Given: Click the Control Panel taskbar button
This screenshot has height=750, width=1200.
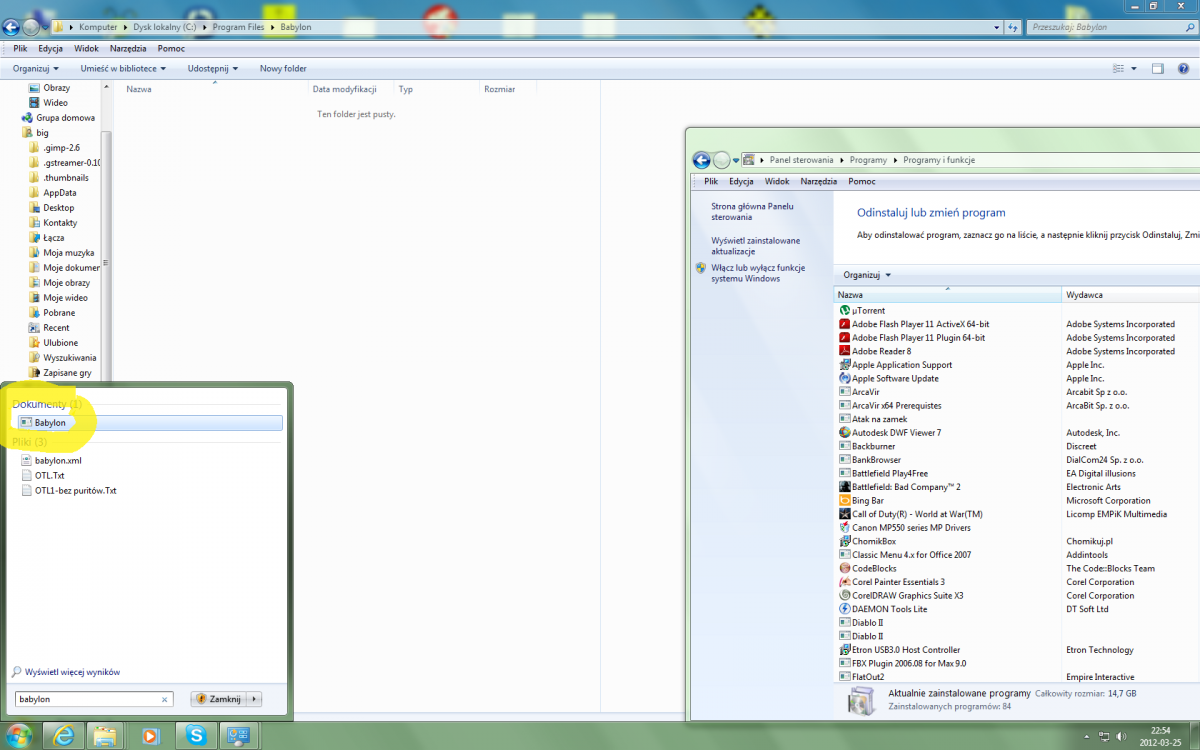Looking at the screenshot, I should point(240,735).
